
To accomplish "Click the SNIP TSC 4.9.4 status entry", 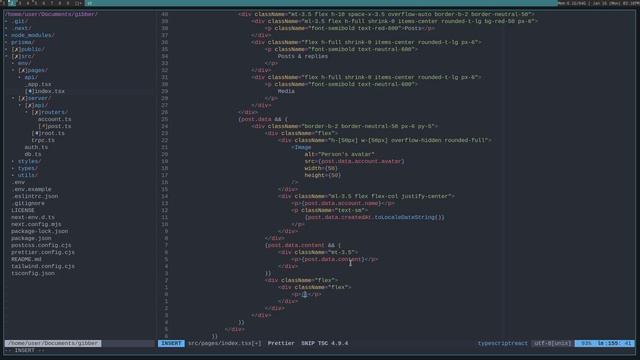I will 325,343.
